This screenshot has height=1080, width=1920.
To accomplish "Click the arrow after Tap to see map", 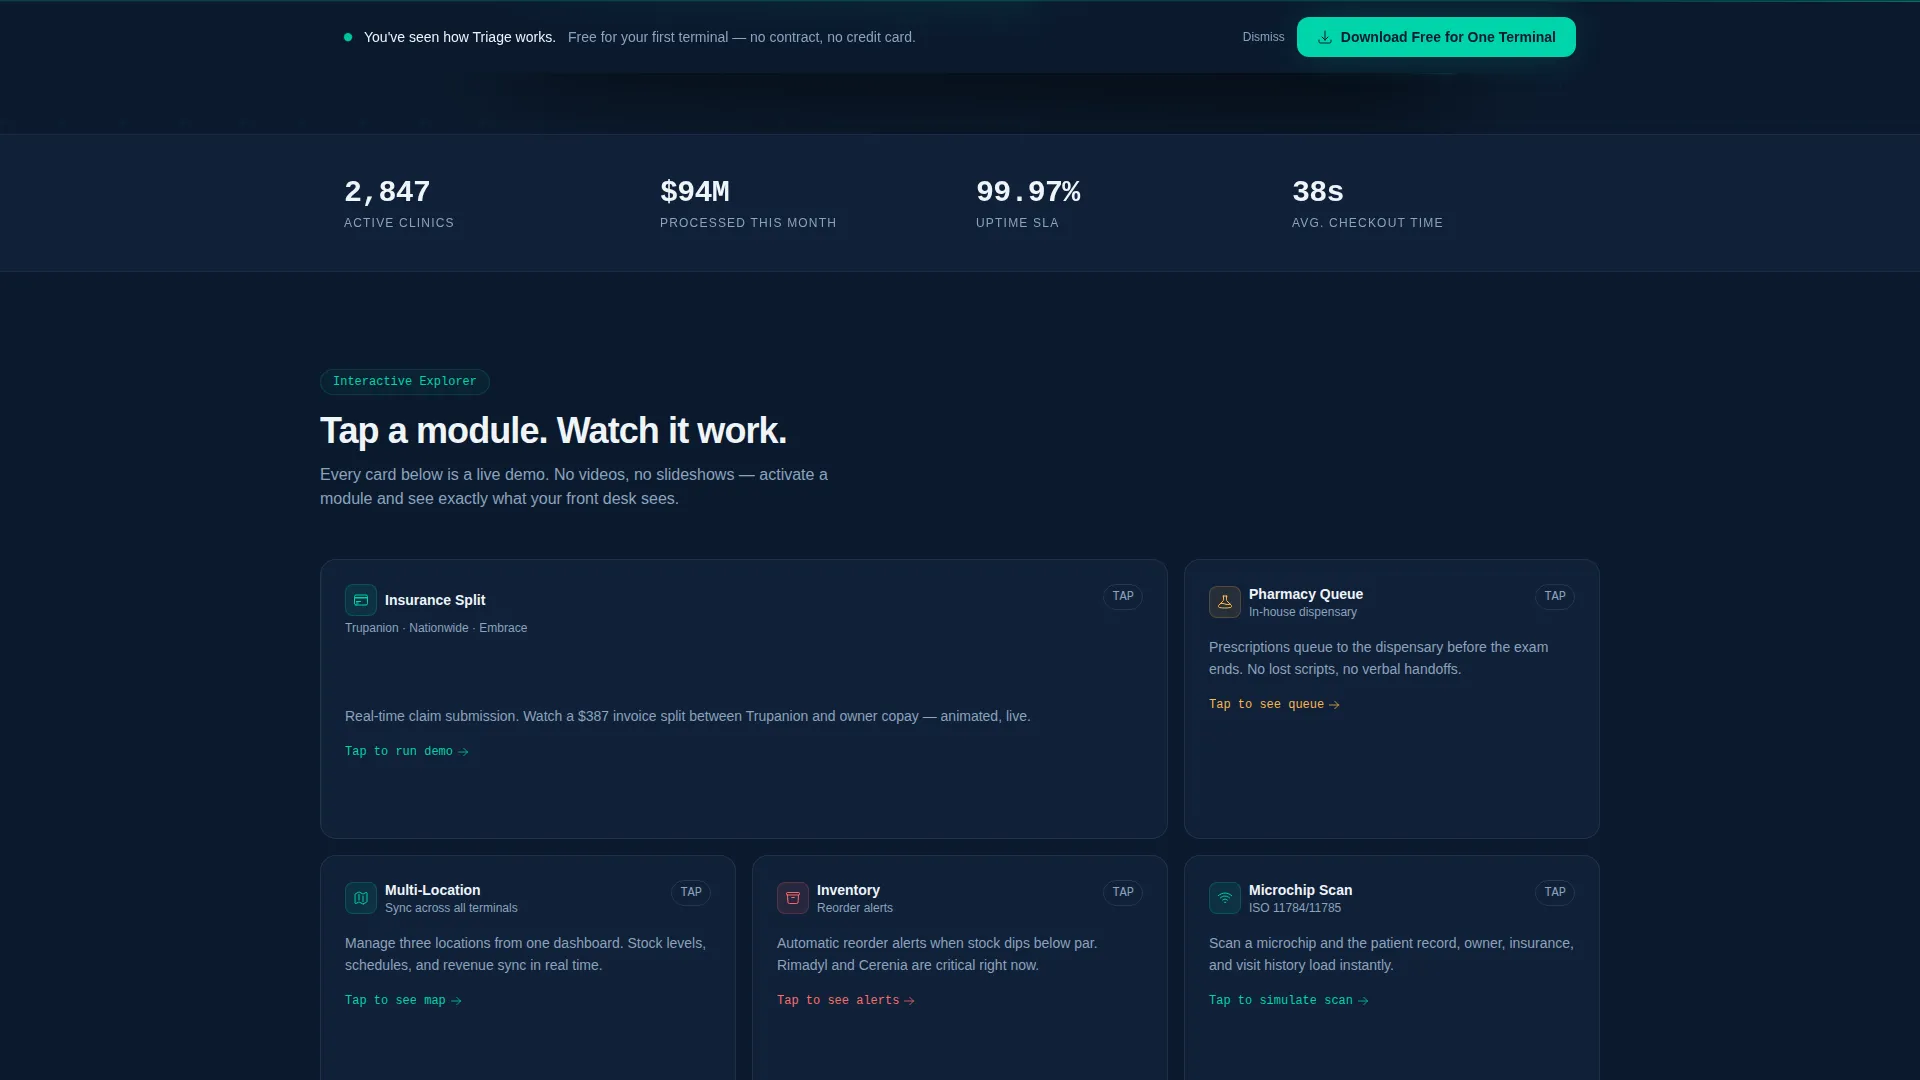I will click(456, 1001).
